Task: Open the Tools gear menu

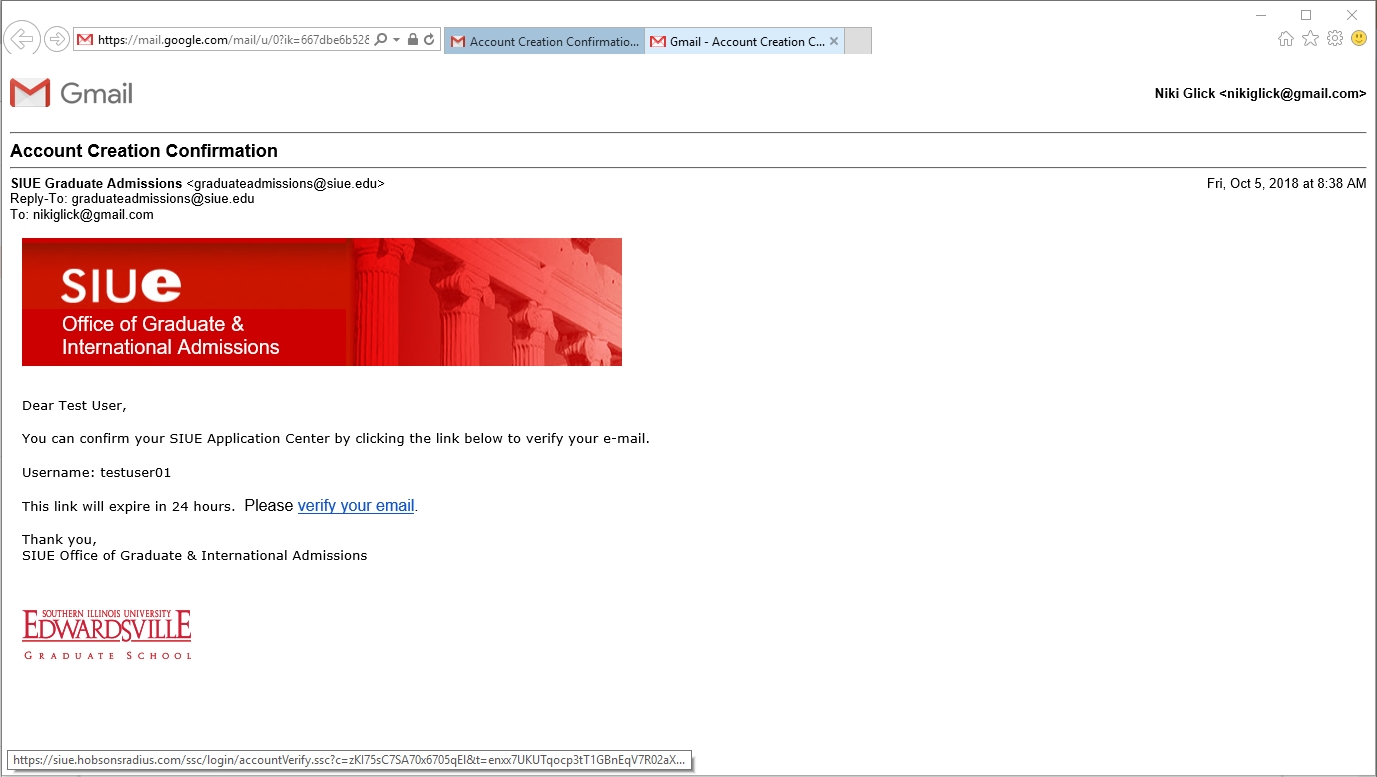Action: [1334, 39]
